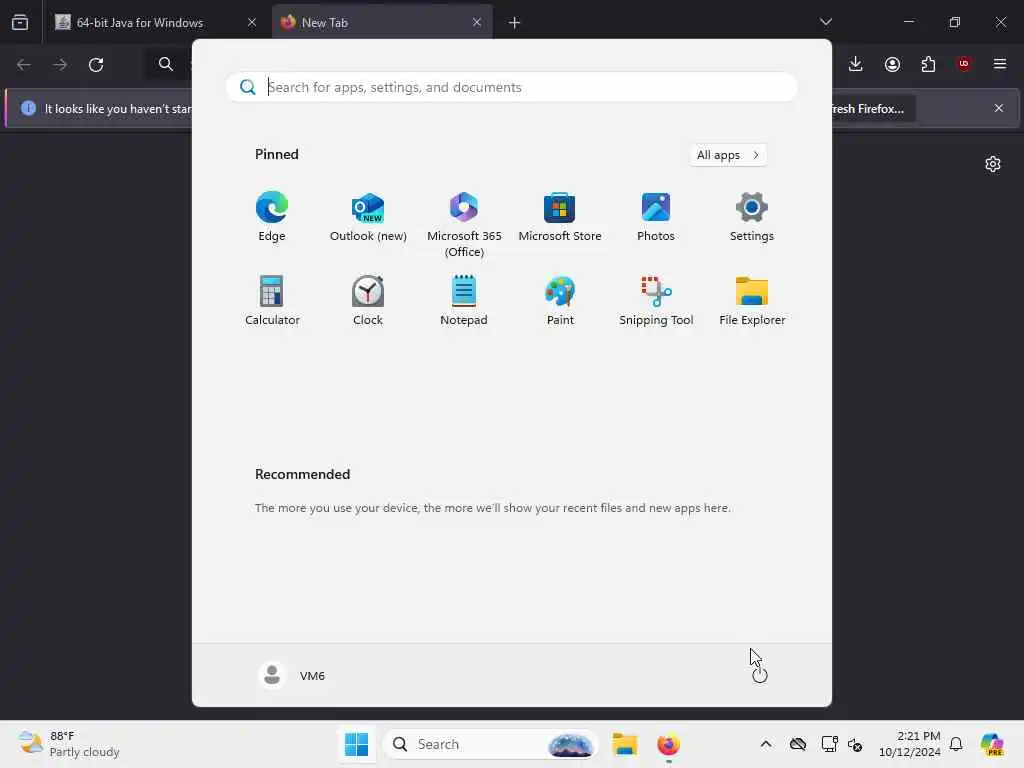Click the Windows Start button on taskbar
The height and width of the screenshot is (768, 1024).
356,744
